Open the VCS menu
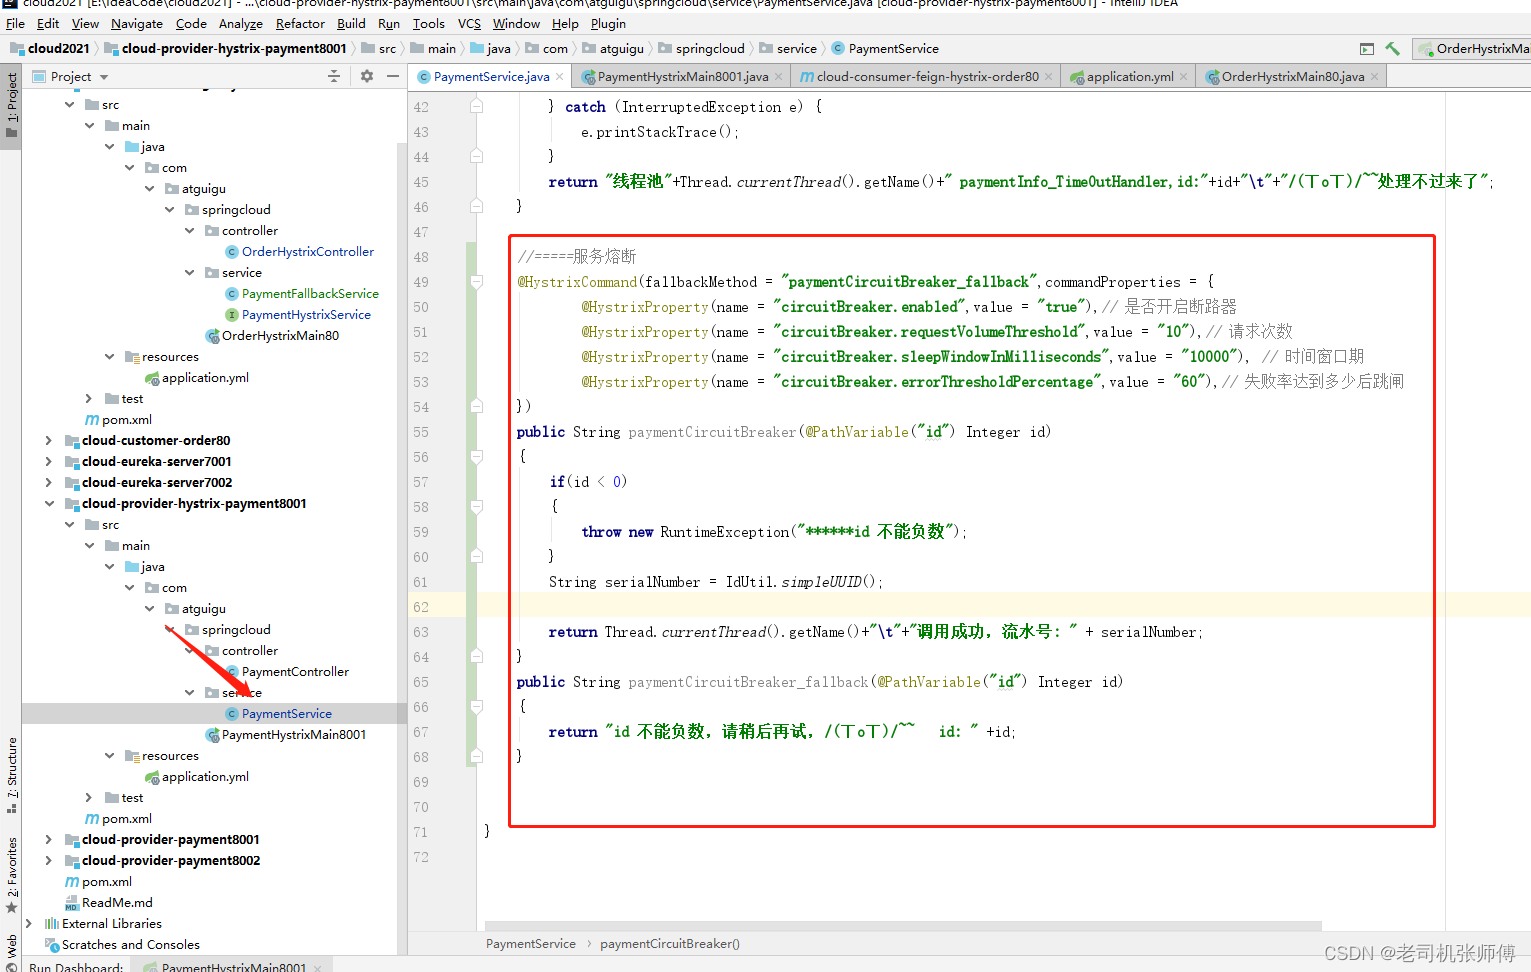1531x972 pixels. 469,23
